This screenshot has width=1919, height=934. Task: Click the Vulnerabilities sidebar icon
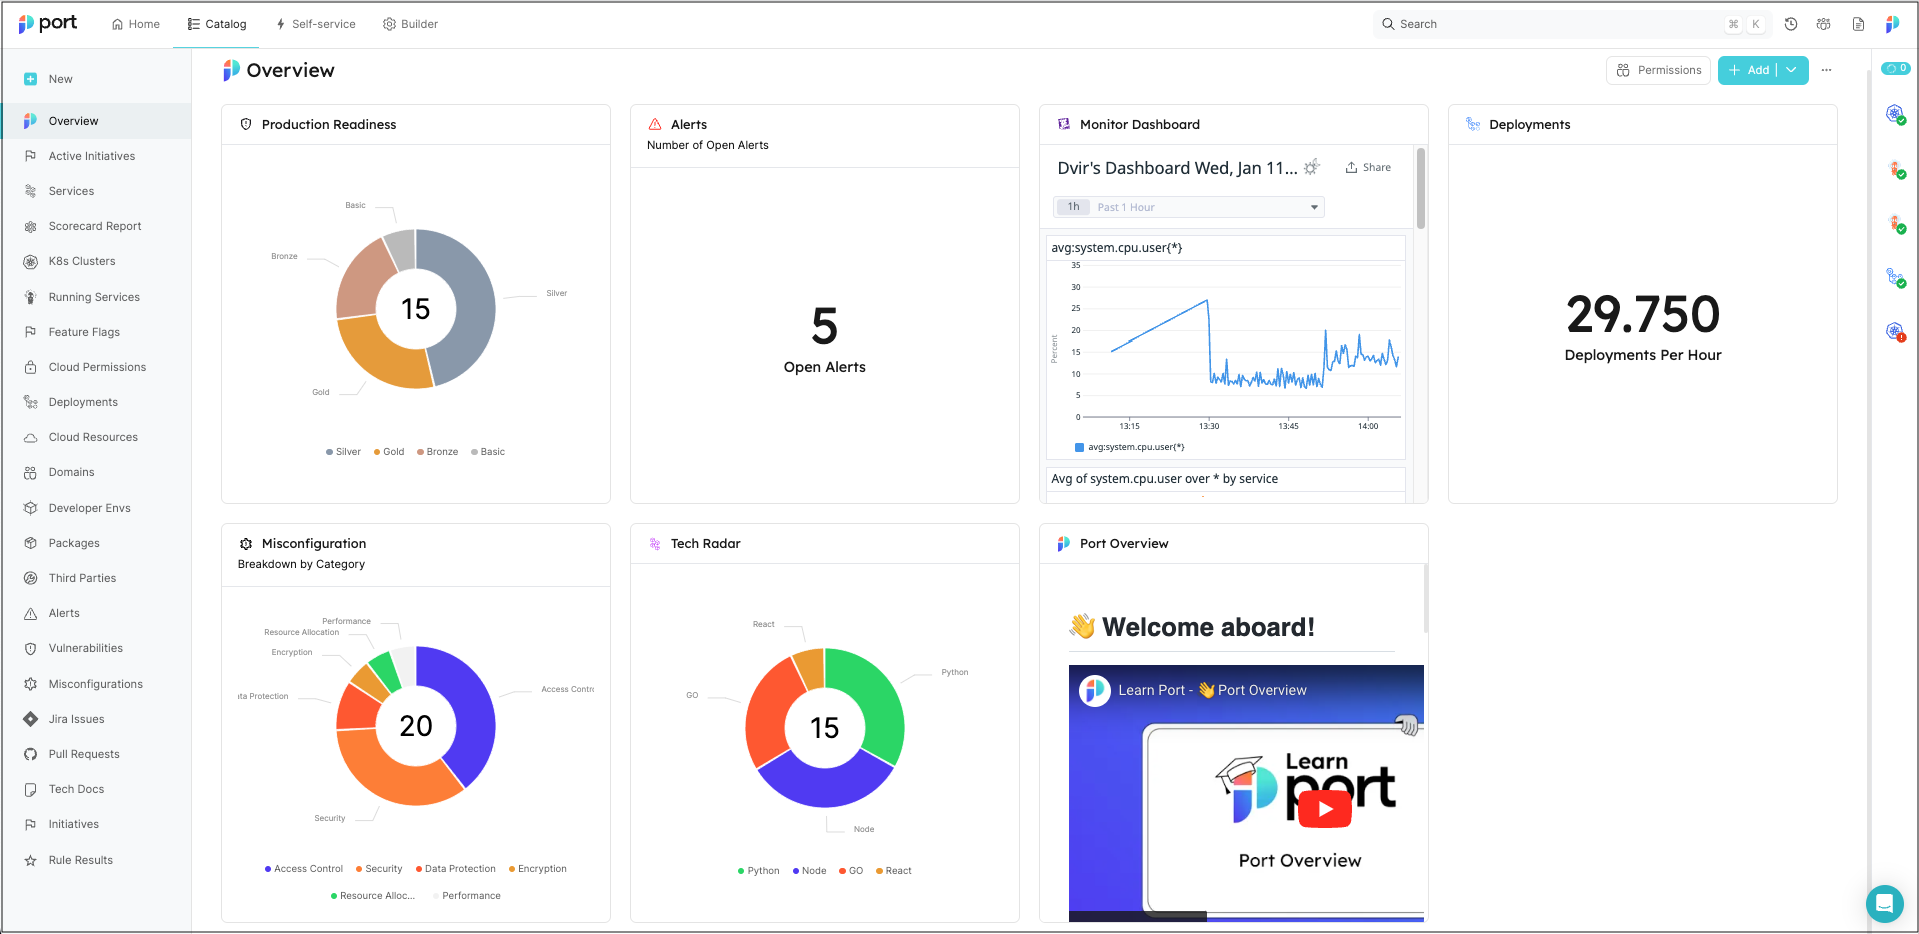click(x=30, y=648)
